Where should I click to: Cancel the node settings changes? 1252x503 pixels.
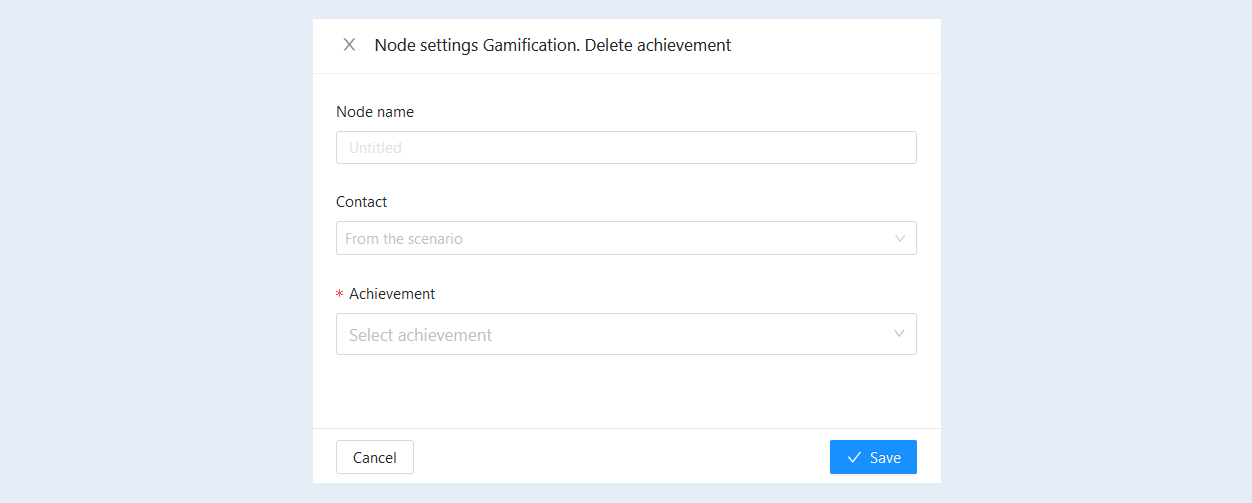[x=375, y=457]
